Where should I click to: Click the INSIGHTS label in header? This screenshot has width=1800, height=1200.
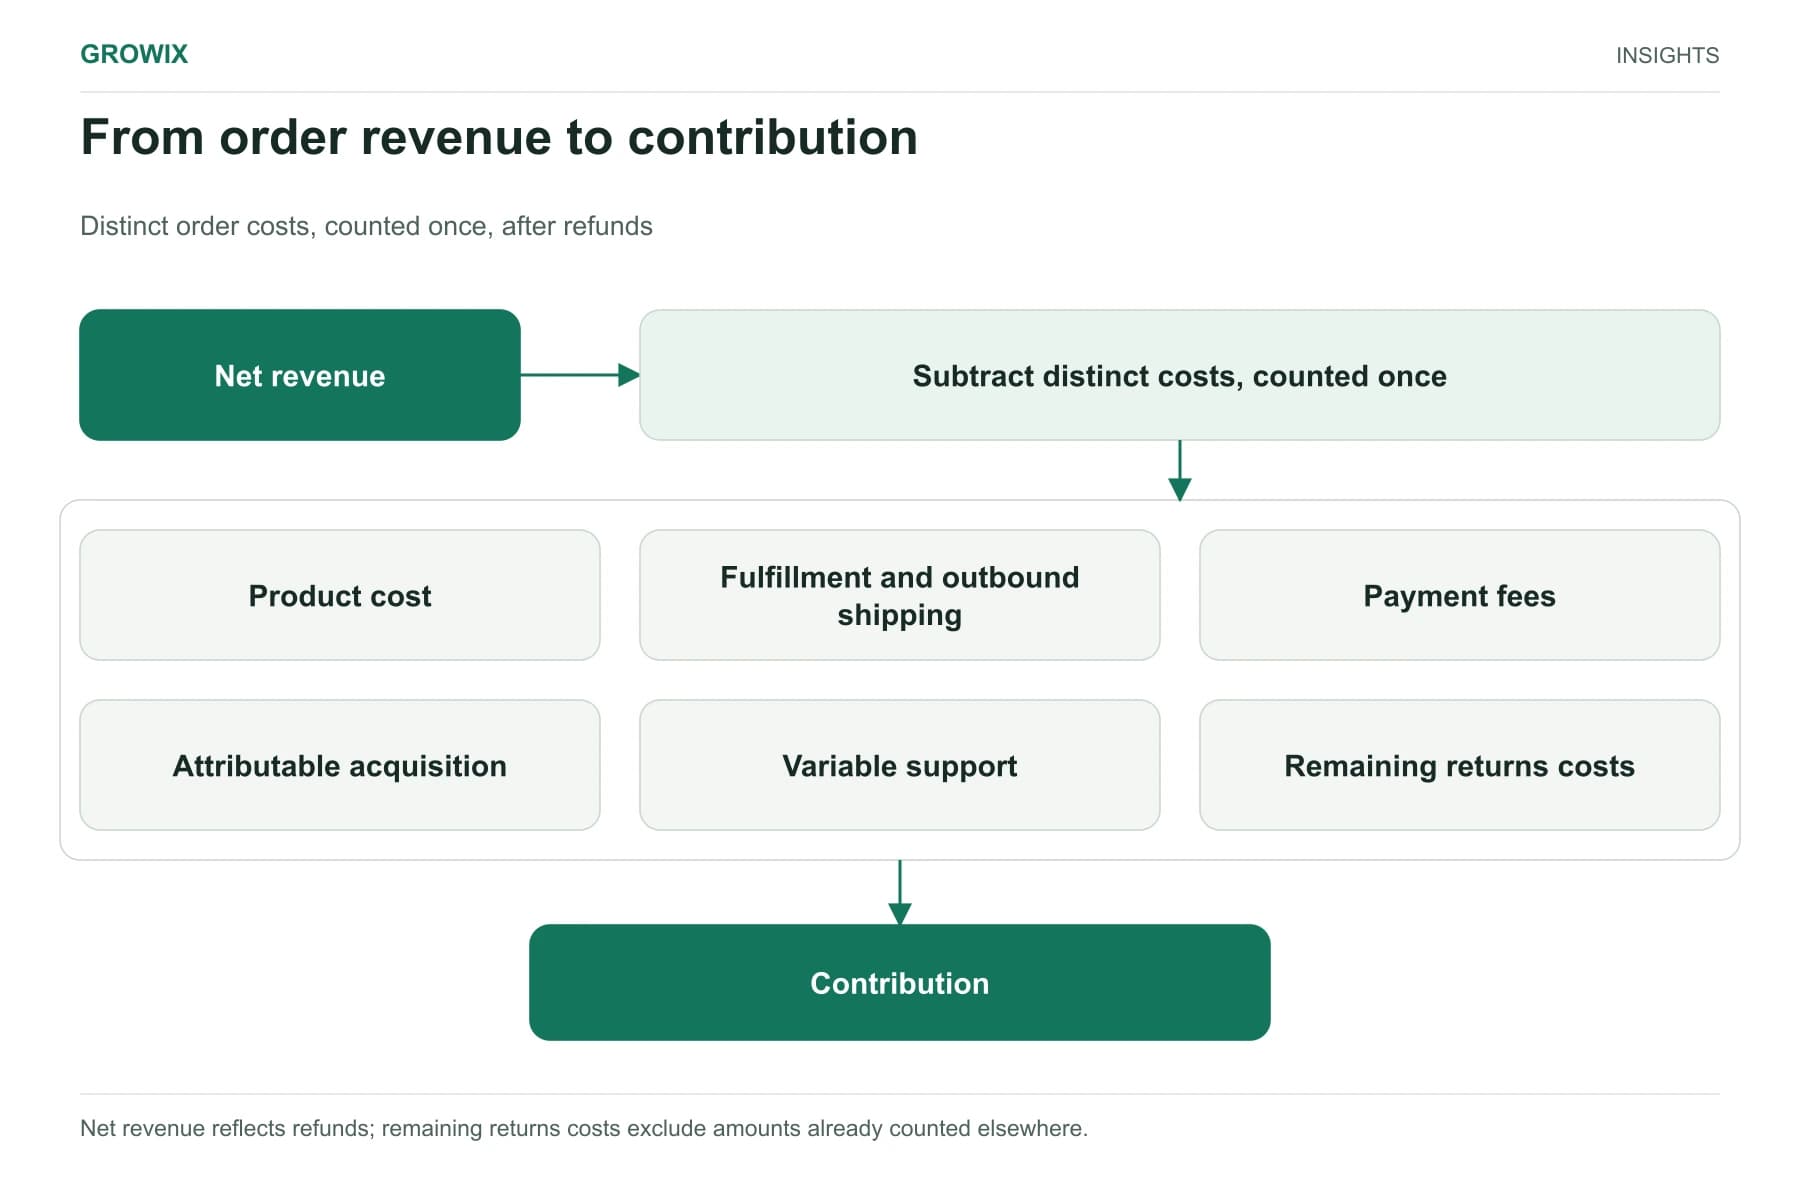(x=1667, y=55)
